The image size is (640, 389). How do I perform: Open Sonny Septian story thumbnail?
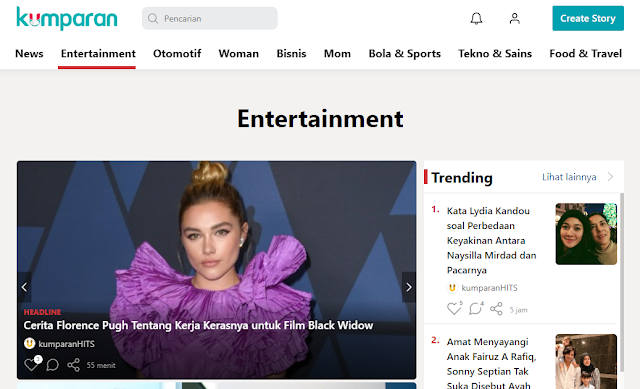pyautogui.click(x=586, y=362)
